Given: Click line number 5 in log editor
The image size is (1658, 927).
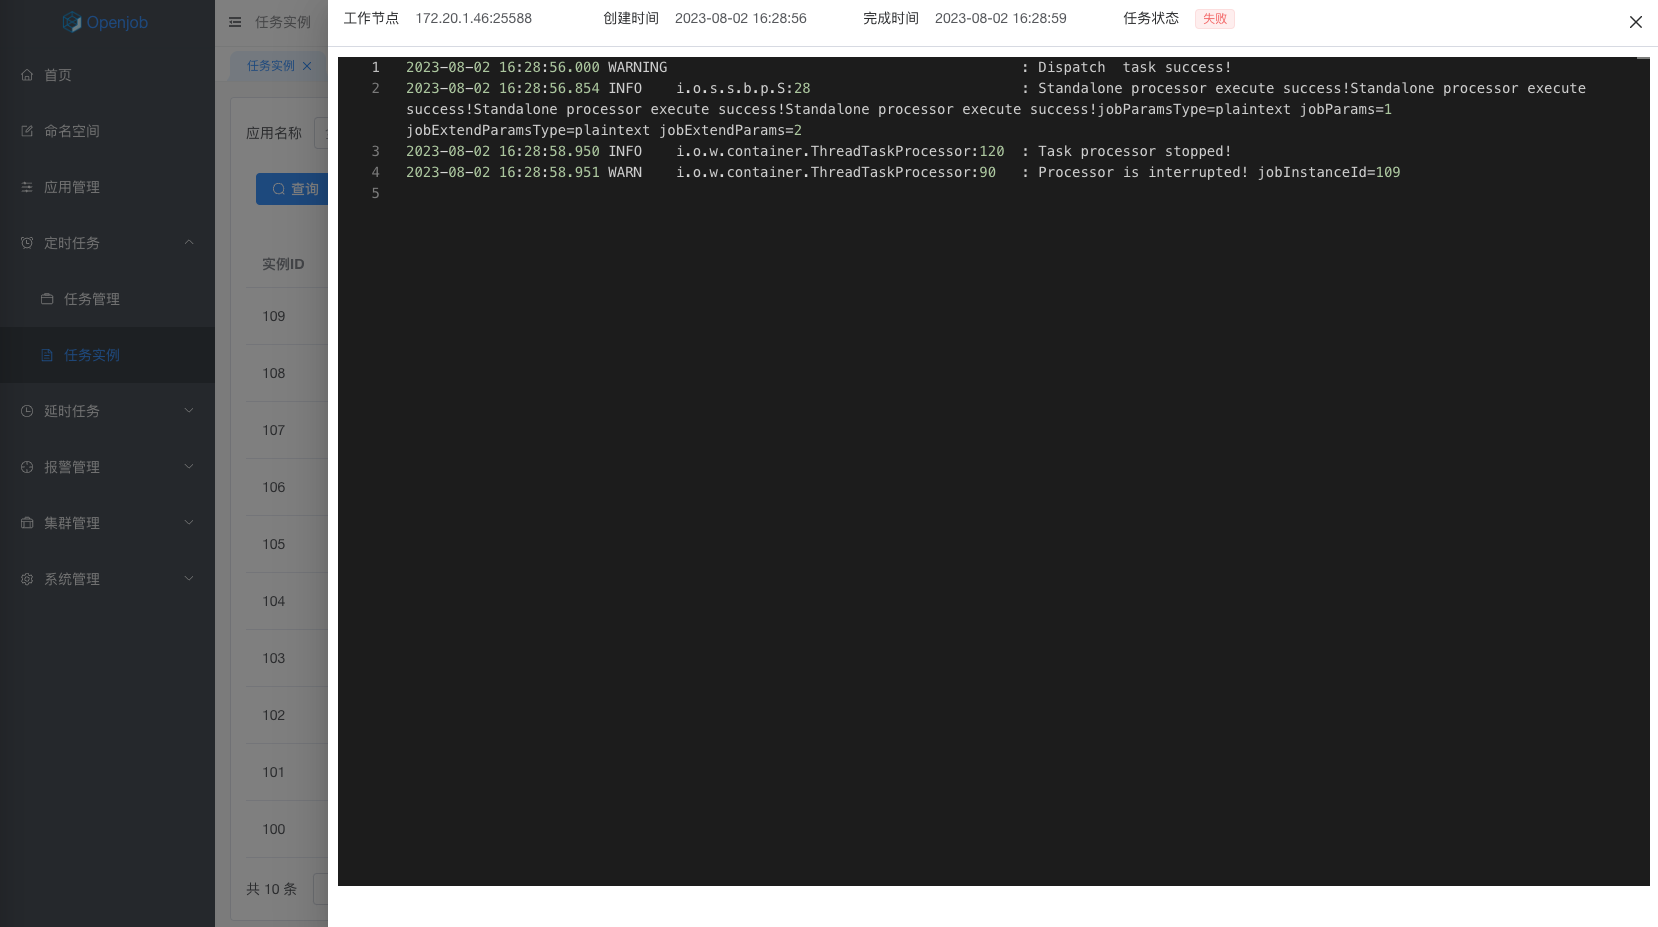Looking at the screenshot, I should (x=376, y=193).
